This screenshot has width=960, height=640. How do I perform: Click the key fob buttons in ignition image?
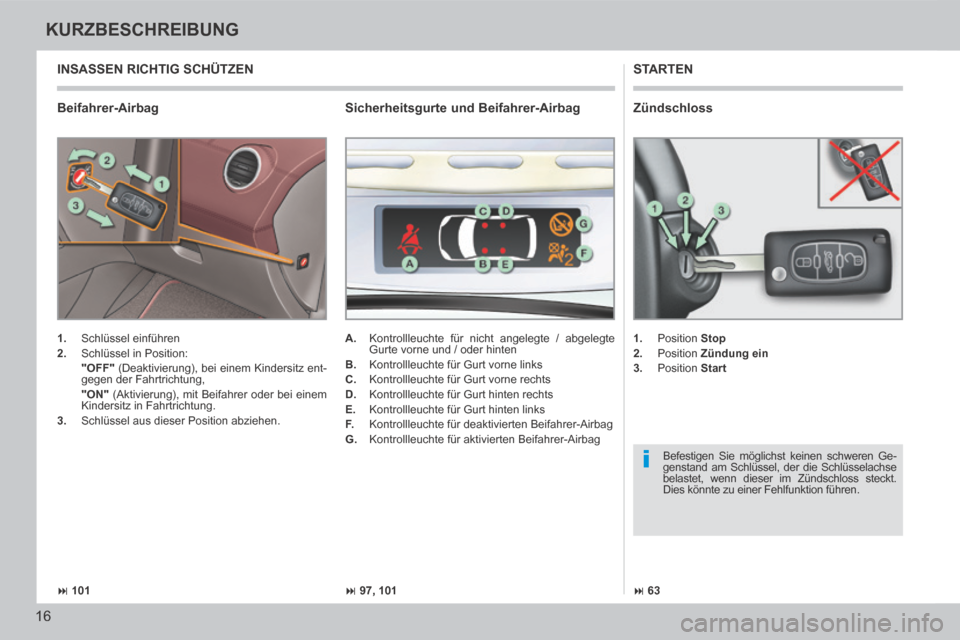click(x=829, y=262)
